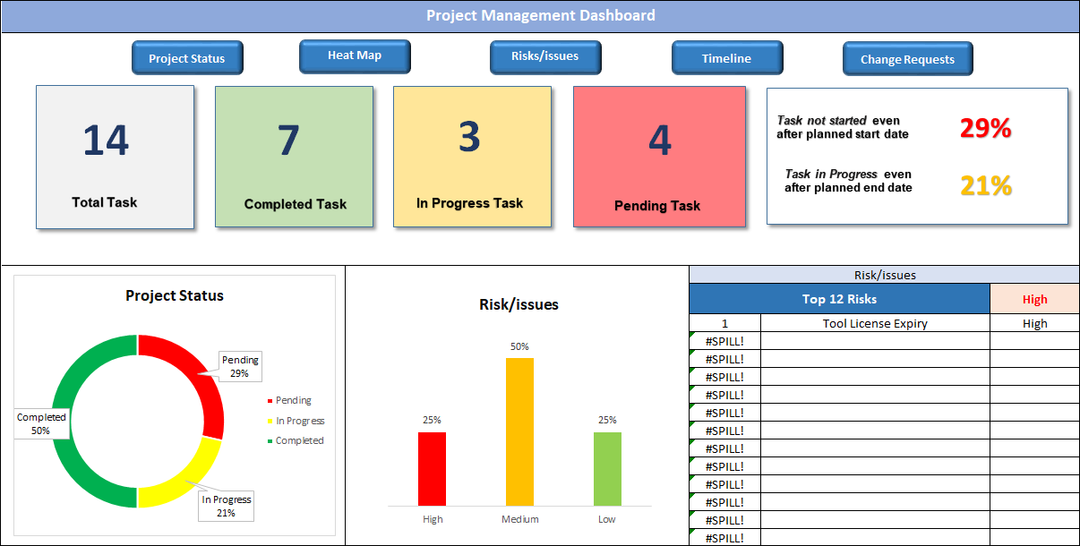
Task: Click the orange Medium bar in Risk/issues chart
Action: click(x=519, y=431)
